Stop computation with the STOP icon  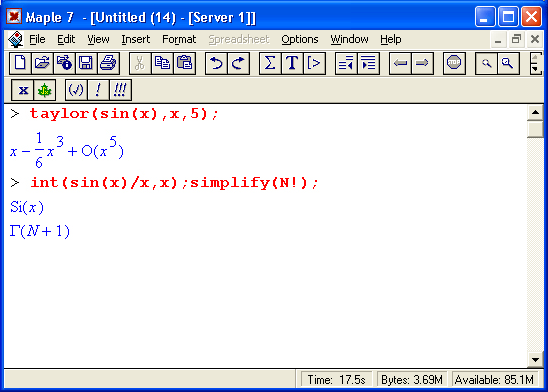(454, 63)
